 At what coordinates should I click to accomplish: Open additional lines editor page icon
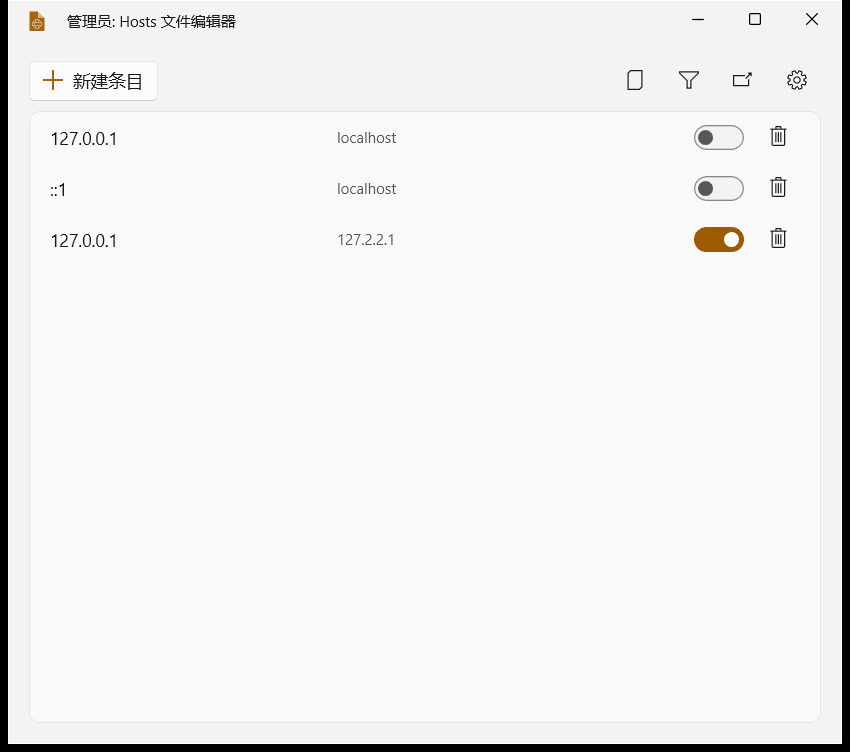635,80
